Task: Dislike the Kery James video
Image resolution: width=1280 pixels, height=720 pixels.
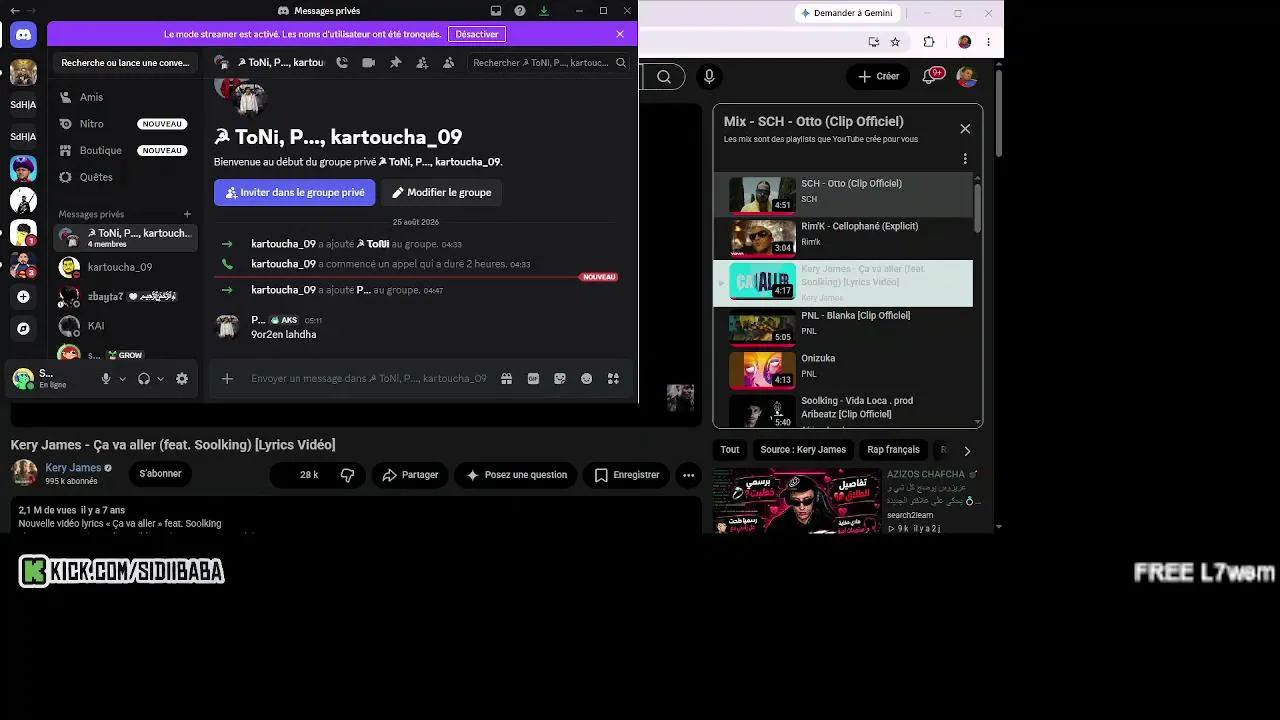Action: (348, 475)
